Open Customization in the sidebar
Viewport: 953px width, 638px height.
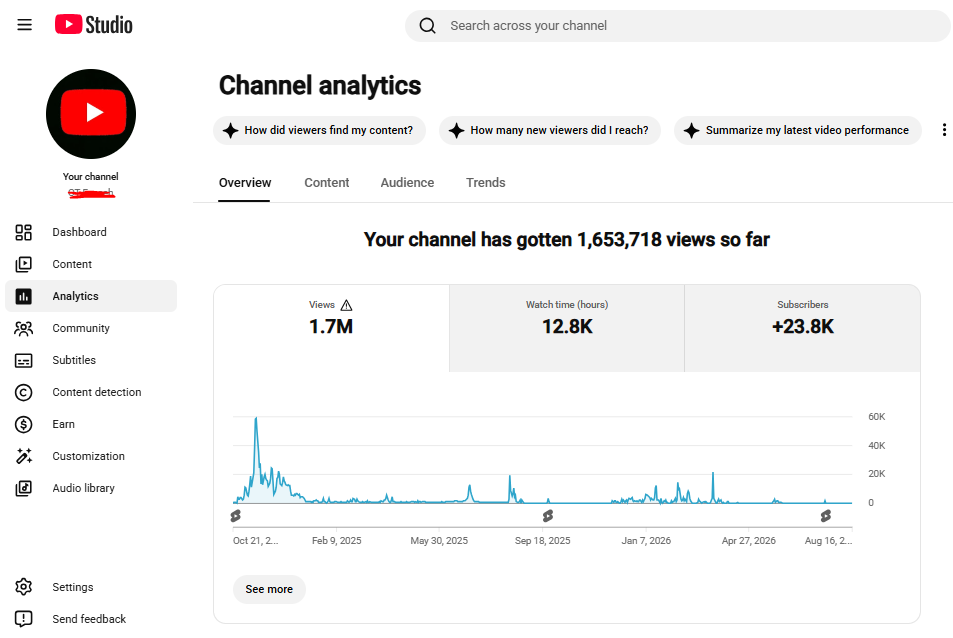click(91, 456)
